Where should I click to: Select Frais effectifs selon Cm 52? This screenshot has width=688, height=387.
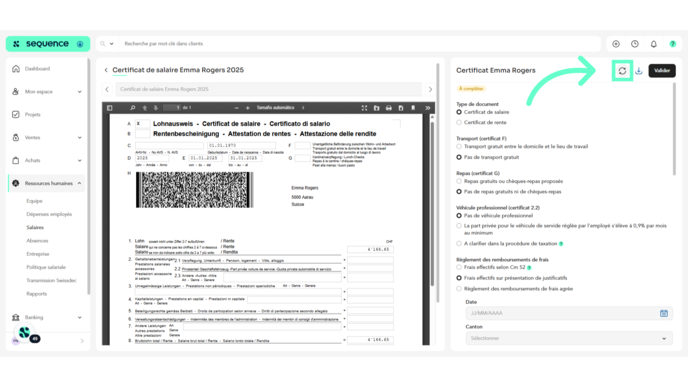(459, 267)
